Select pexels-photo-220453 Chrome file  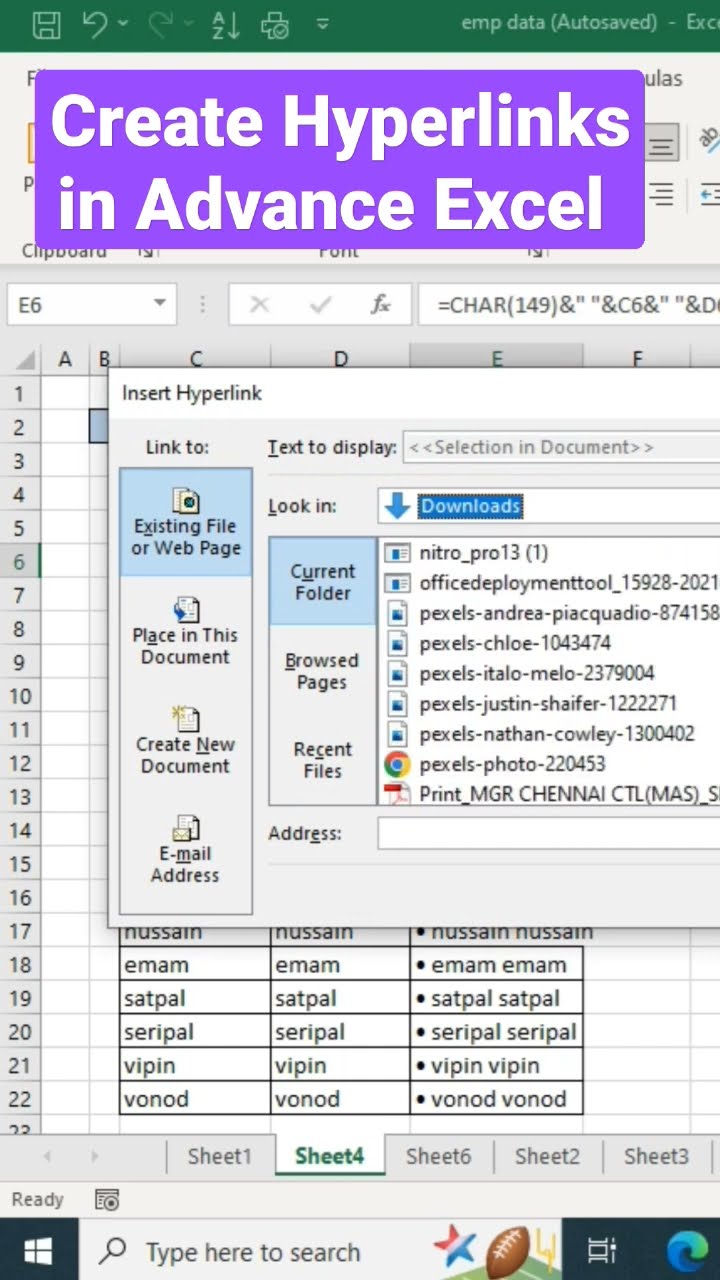(x=495, y=765)
